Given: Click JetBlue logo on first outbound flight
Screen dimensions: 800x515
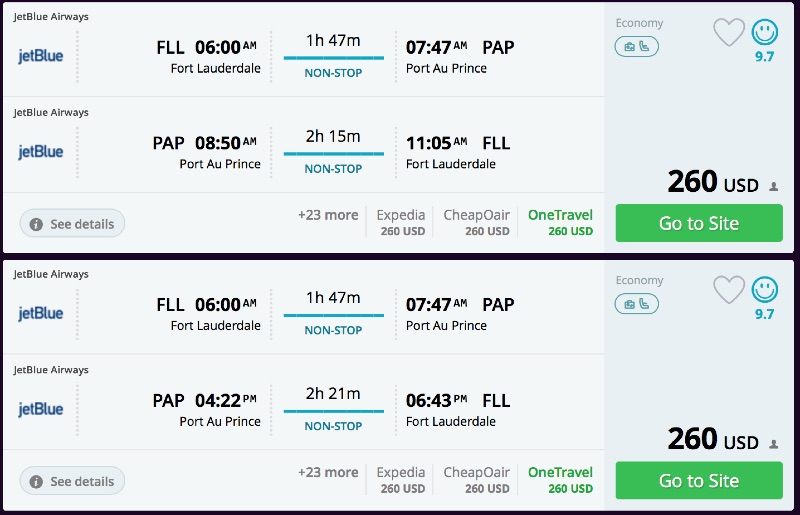Looking at the screenshot, I should 41,56.
